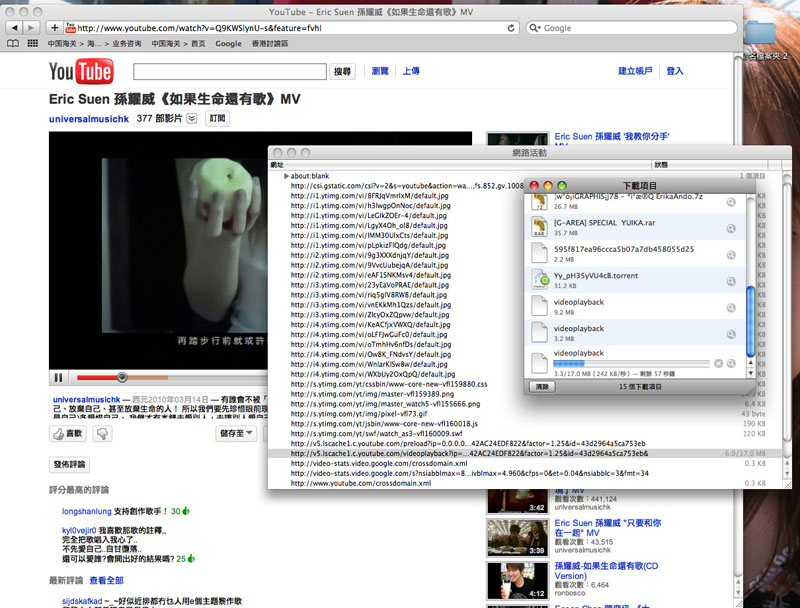Clear the downloads list

(x=541, y=386)
